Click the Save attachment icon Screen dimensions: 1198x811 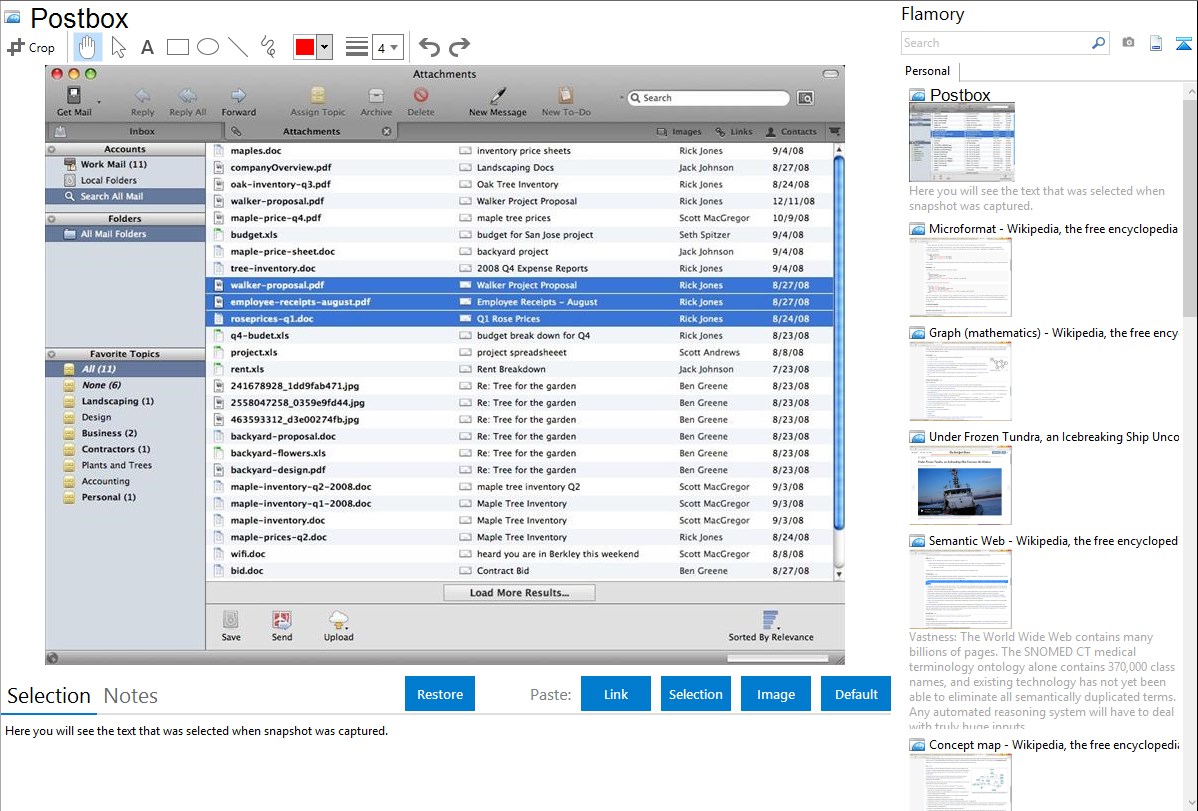click(231, 620)
